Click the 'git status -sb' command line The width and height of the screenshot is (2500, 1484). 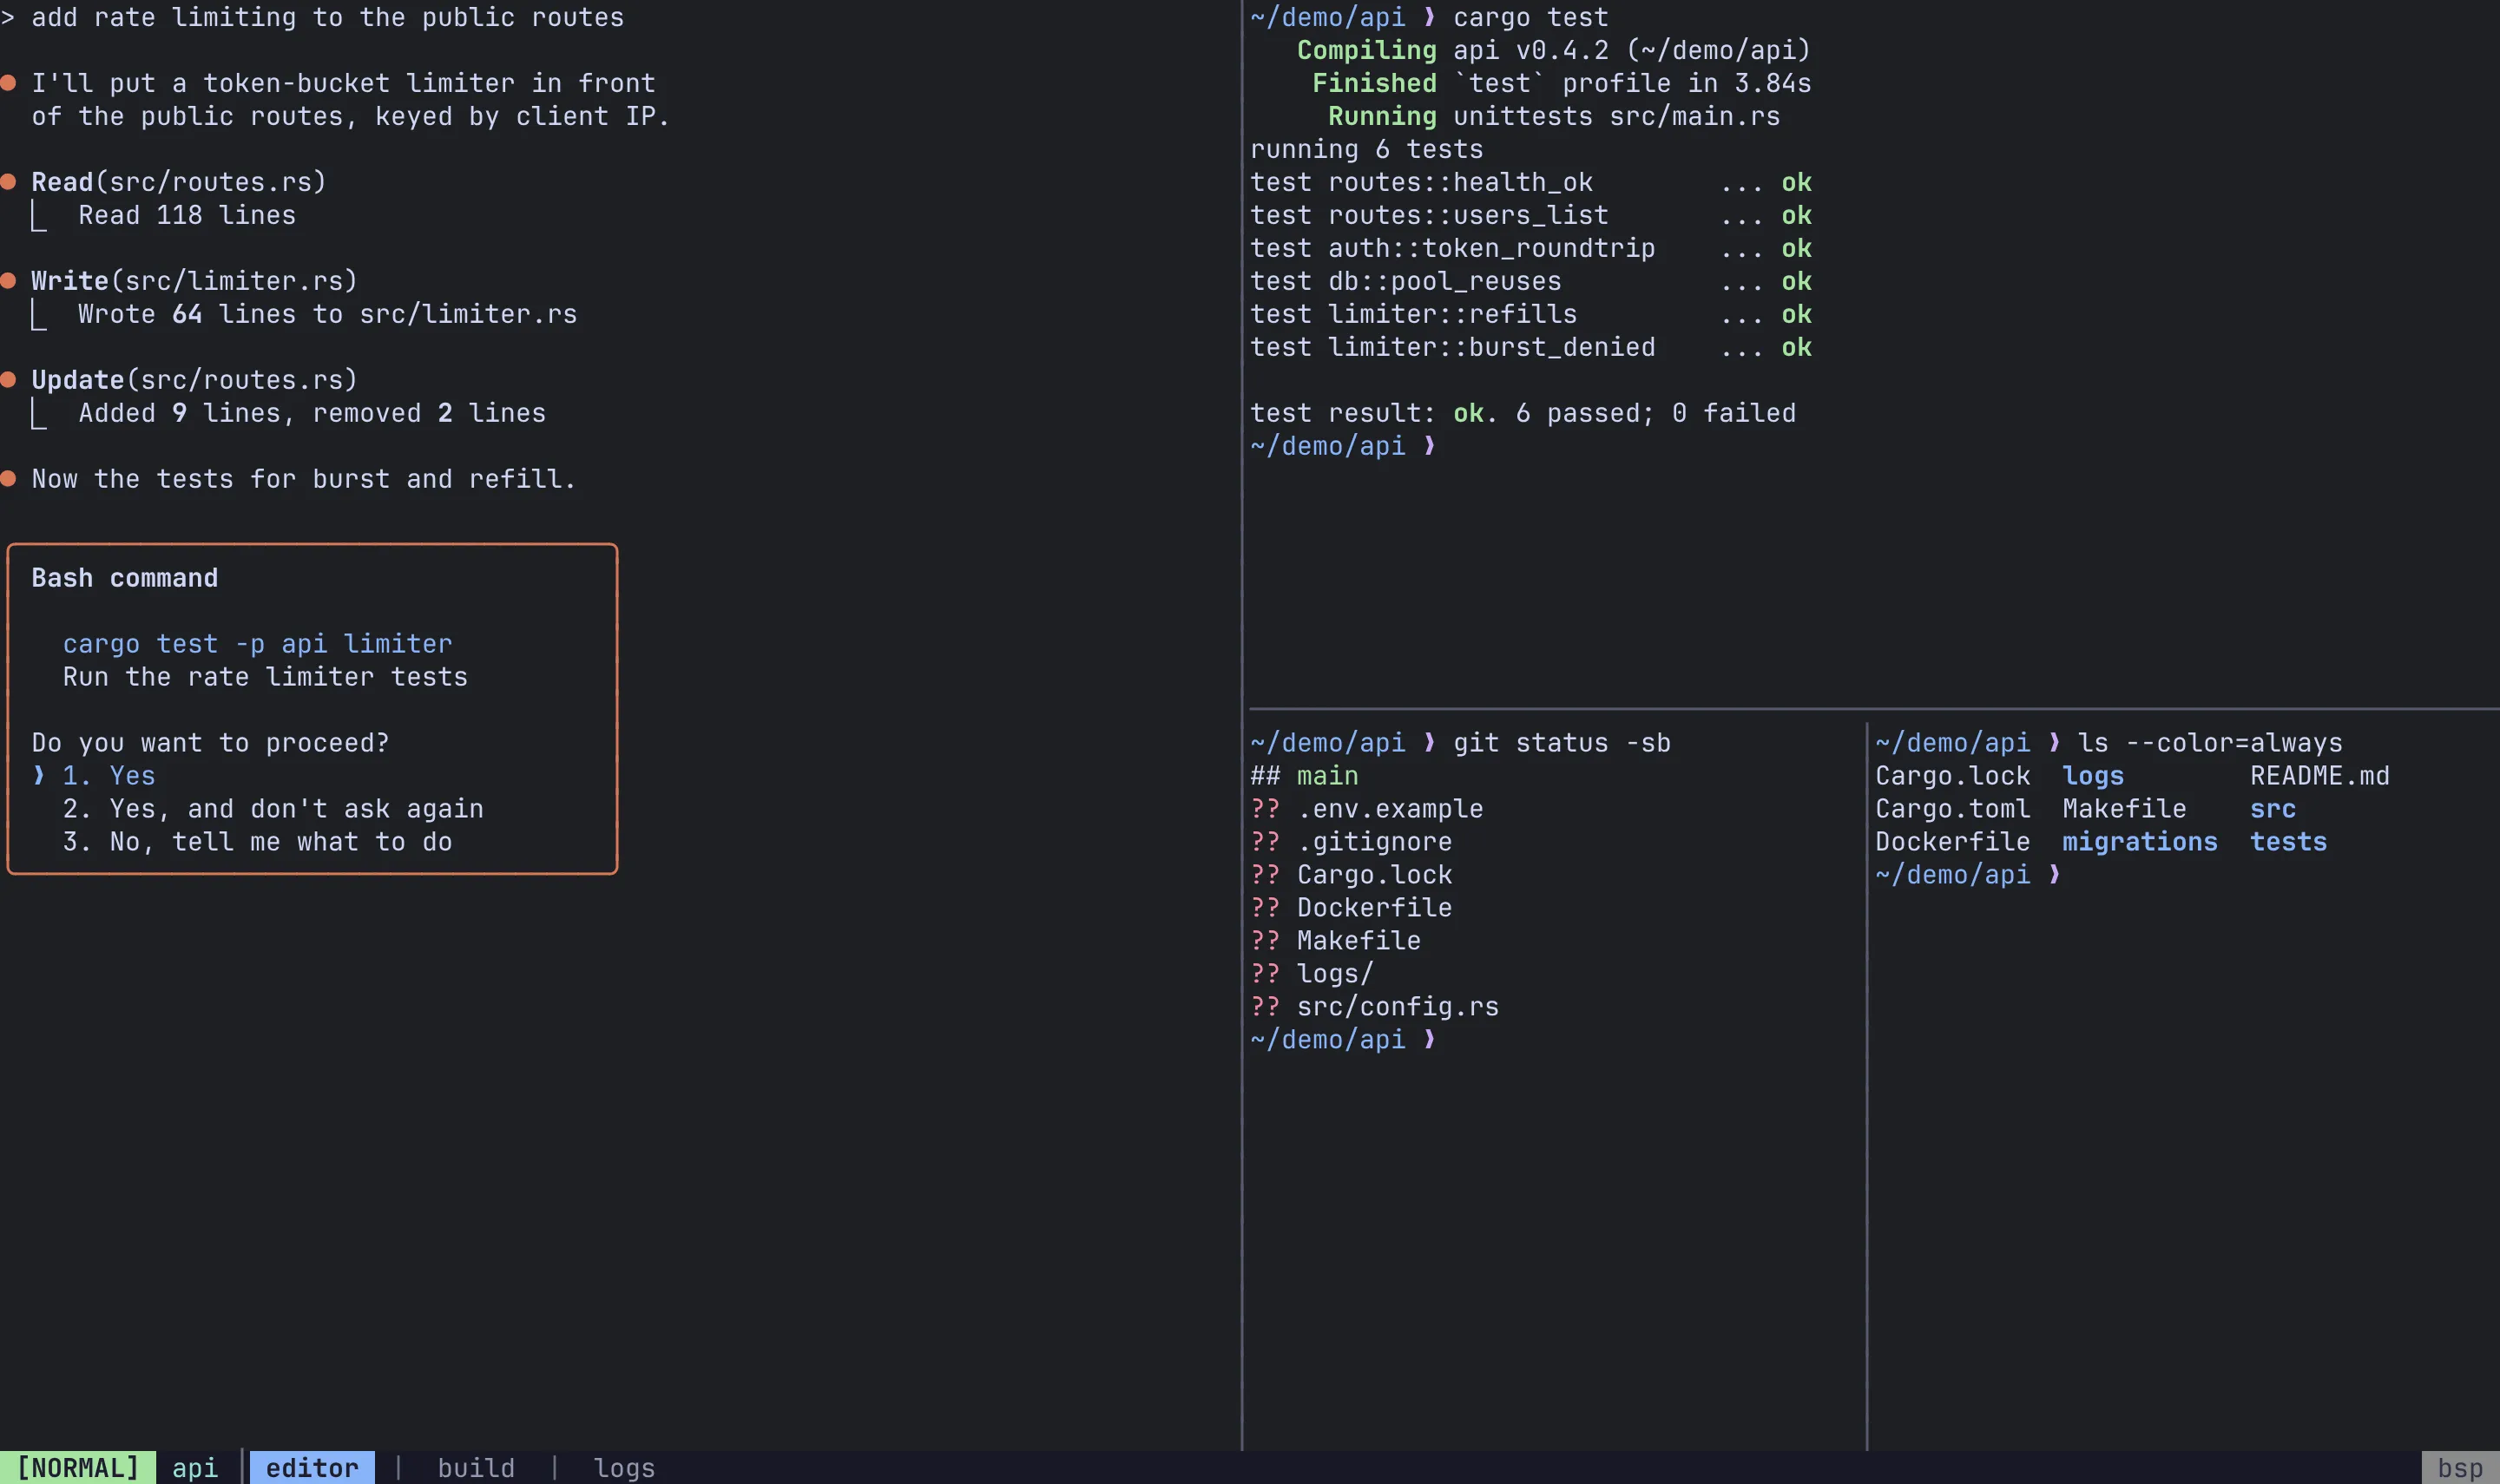(1461, 743)
